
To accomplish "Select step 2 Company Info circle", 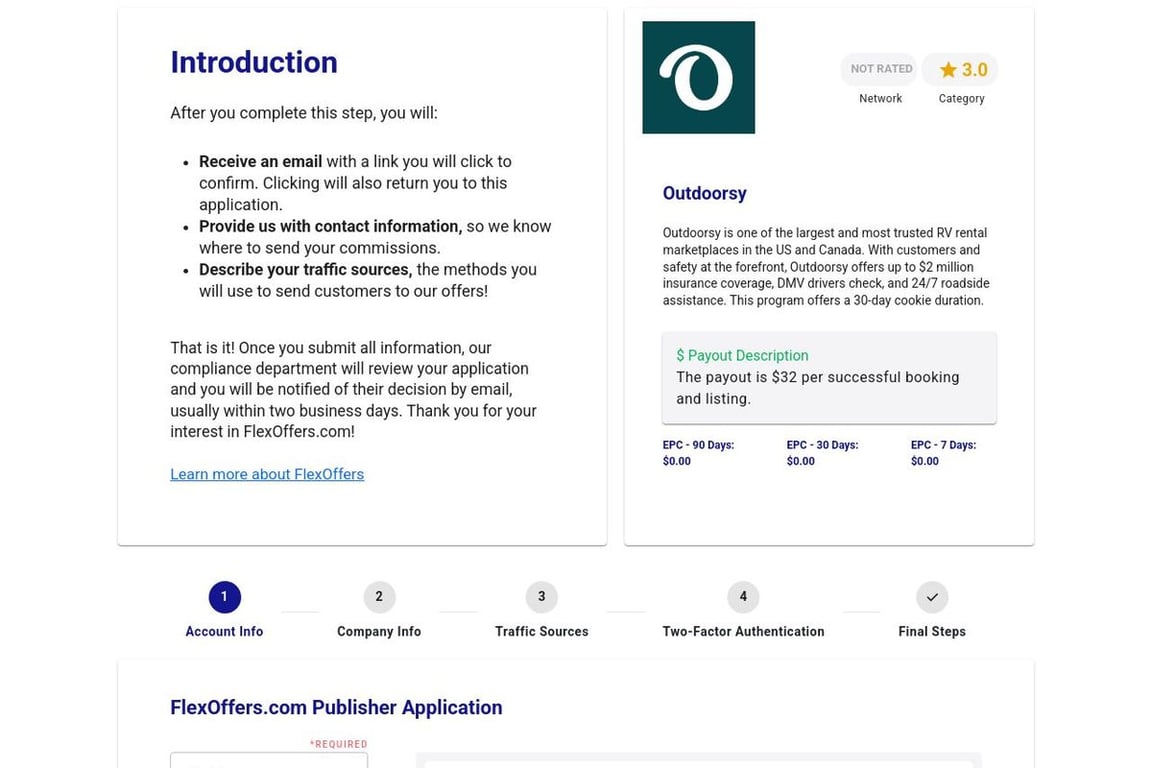I will [379, 597].
